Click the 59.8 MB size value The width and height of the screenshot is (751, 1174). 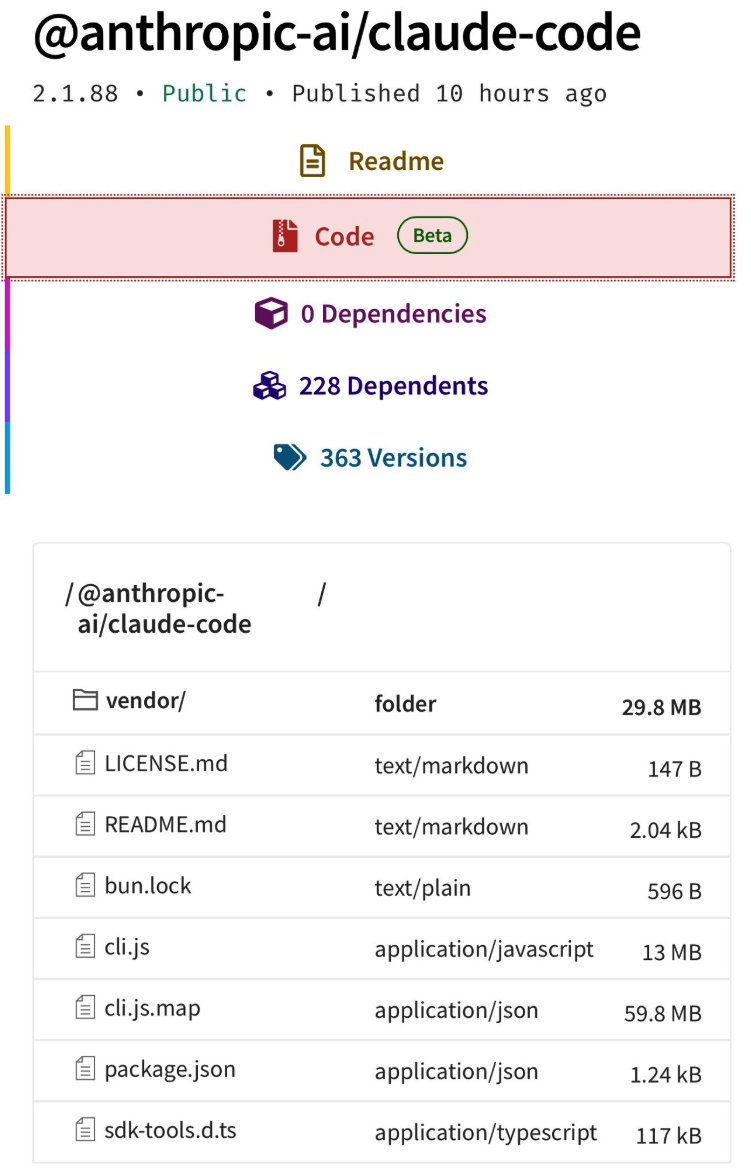(663, 1013)
